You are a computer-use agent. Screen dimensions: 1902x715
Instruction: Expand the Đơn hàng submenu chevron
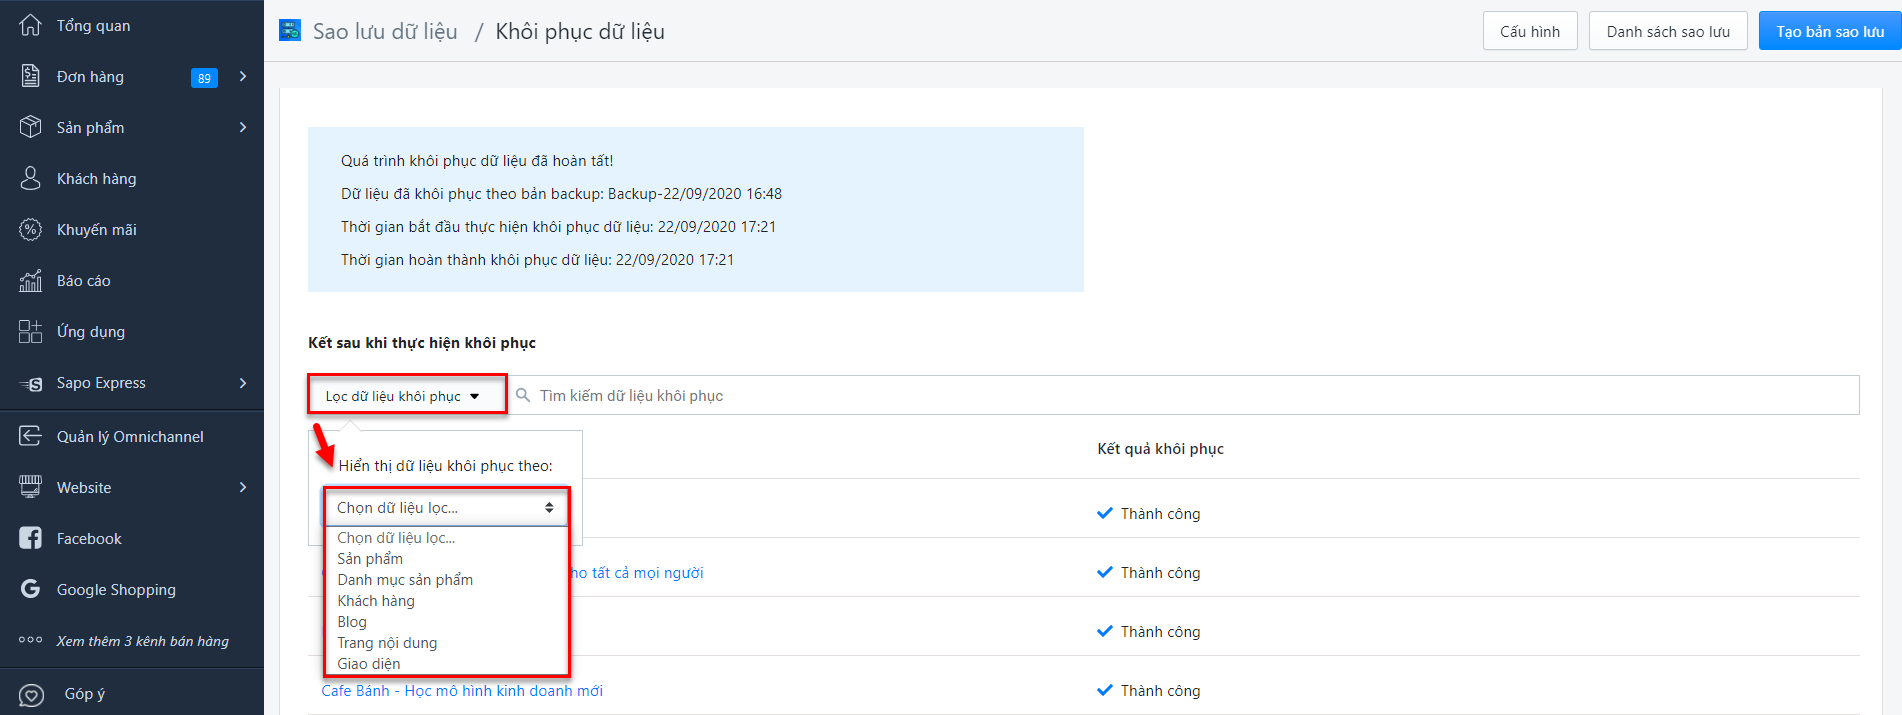tap(243, 76)
